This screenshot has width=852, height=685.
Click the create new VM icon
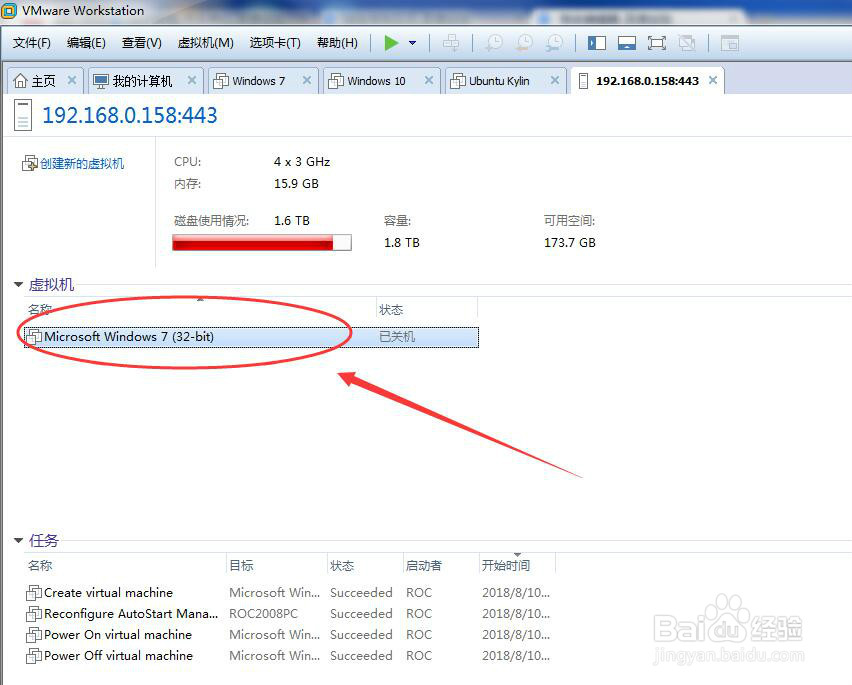coord(30,163)
